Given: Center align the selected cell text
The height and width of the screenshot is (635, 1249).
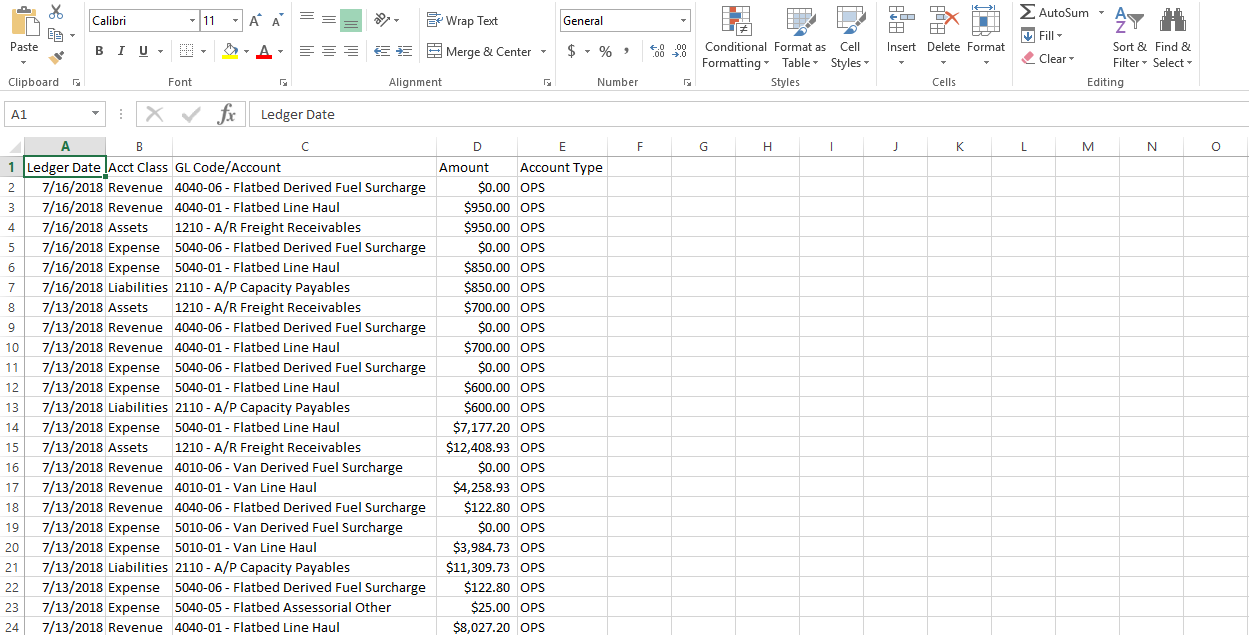Looking at the screenshot, I should [328, 51].
